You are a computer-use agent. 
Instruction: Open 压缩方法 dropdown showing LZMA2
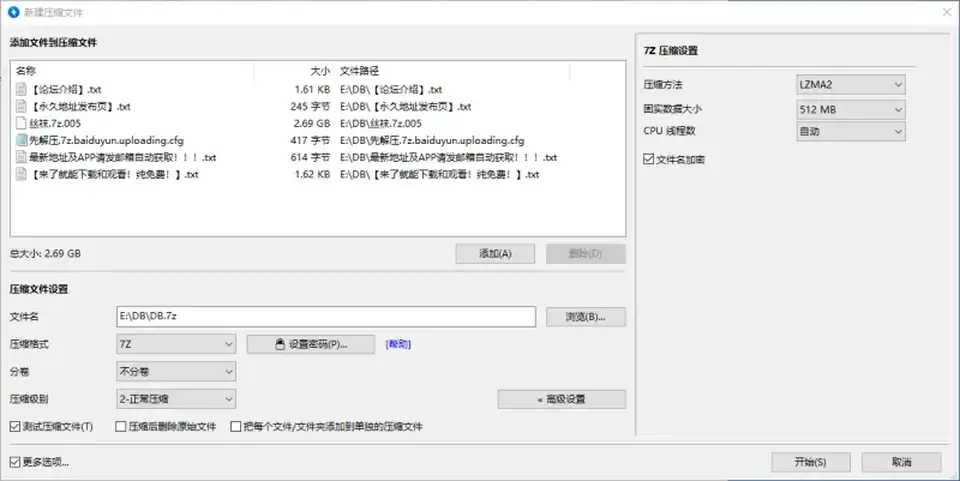tap(850, 84)
